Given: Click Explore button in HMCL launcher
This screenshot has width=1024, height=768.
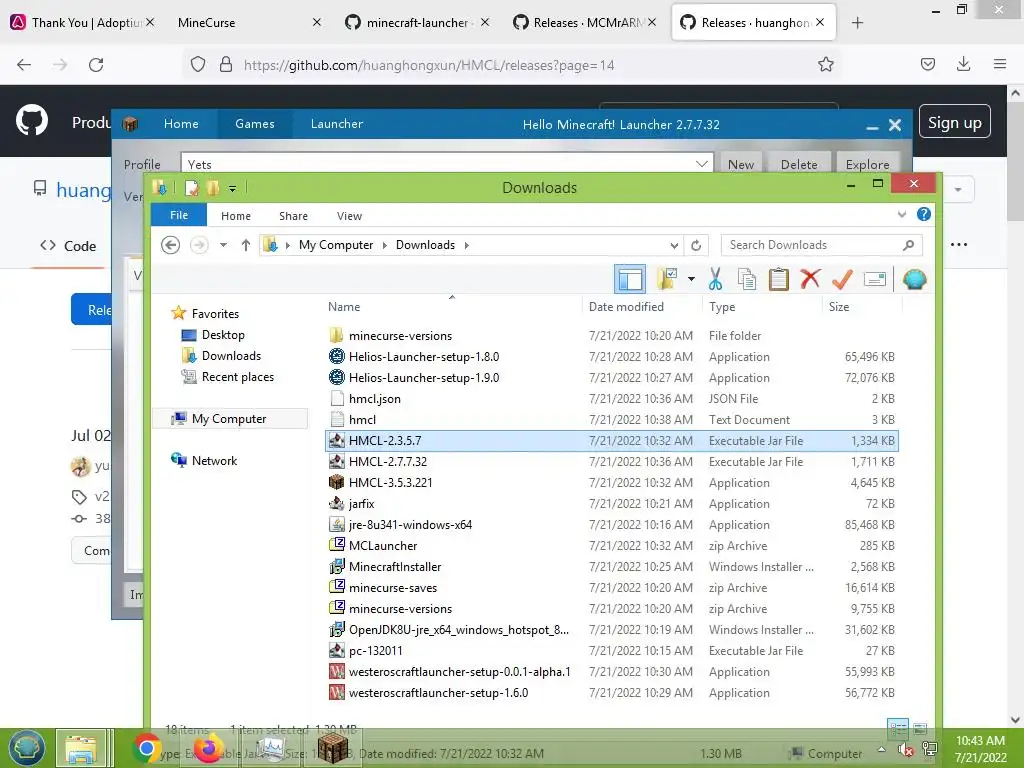Looking at the screenshot, I should pos(867,164).
